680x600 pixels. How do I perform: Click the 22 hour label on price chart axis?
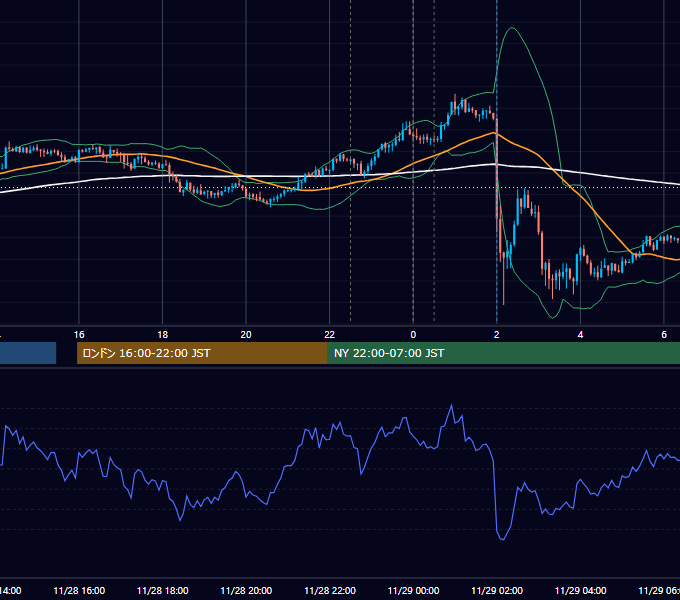click(x=330, y=335)
